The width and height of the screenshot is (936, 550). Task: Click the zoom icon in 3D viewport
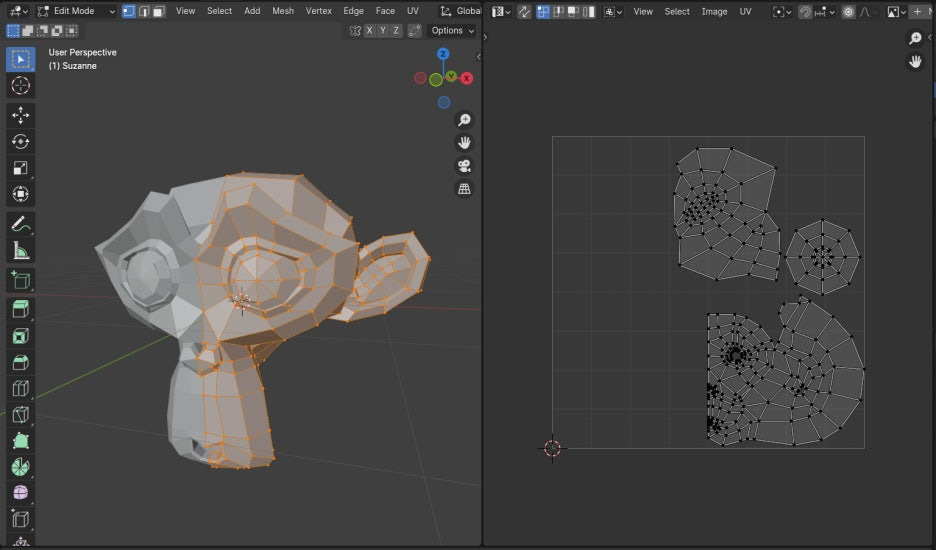[464, 120]
